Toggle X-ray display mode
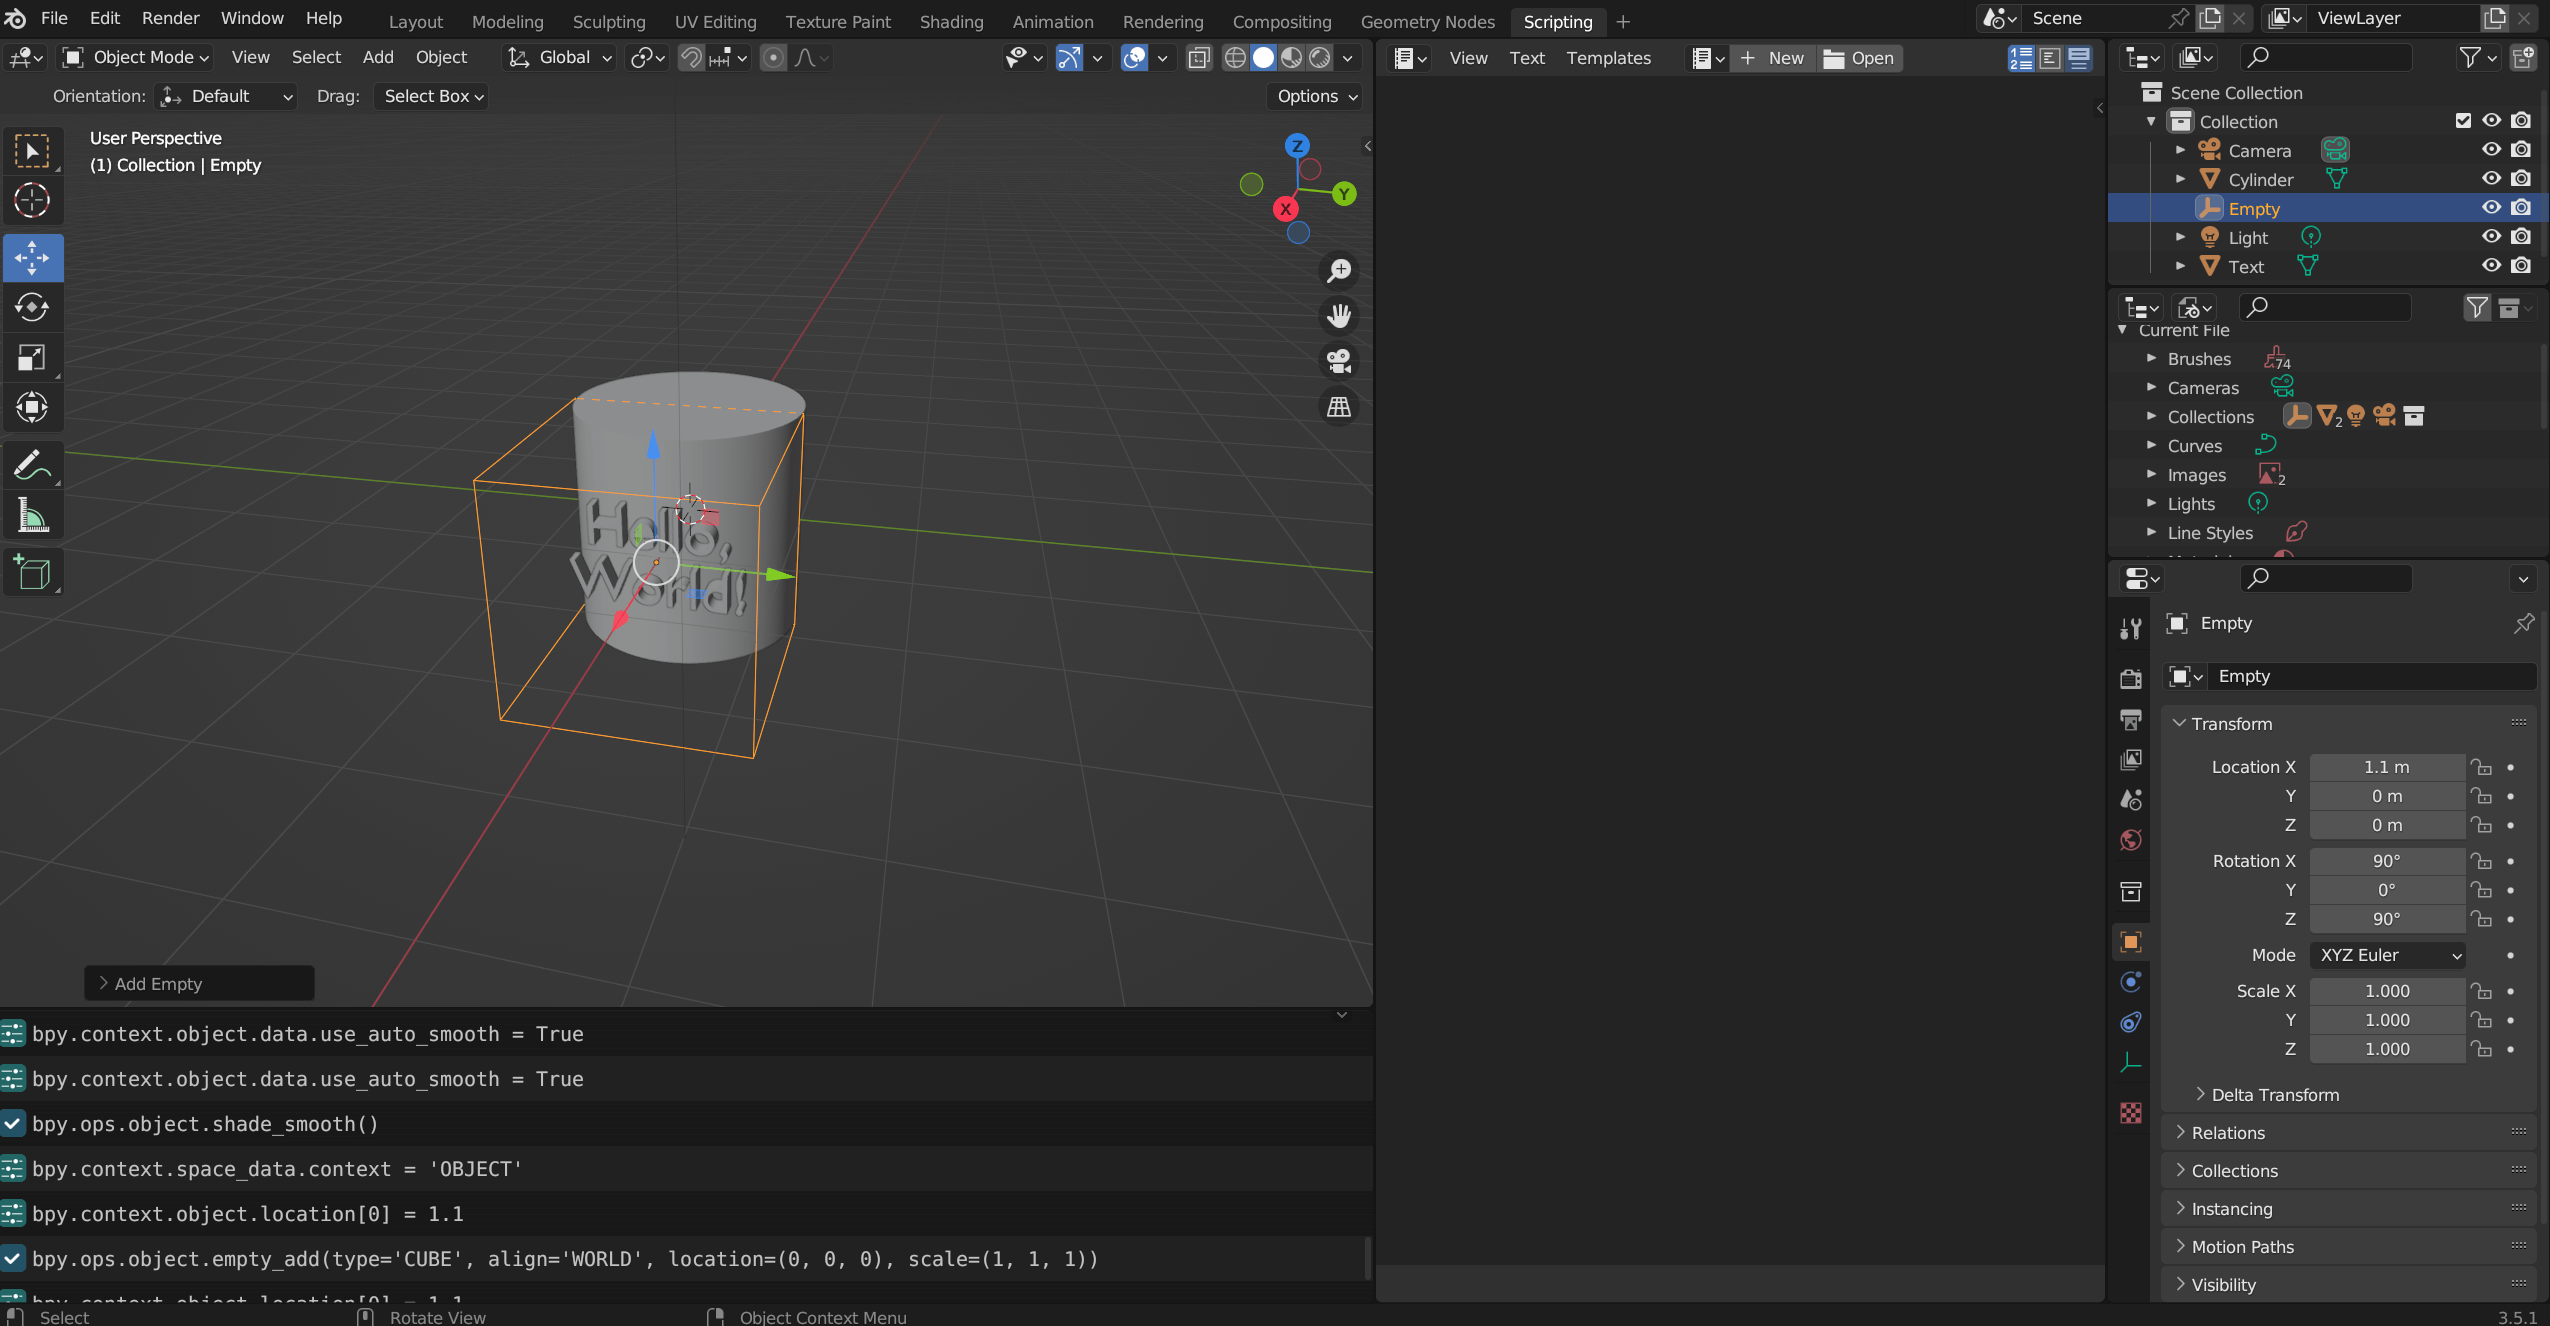The width and height of the screenshot is (2550, 1326). (1199, 58)
